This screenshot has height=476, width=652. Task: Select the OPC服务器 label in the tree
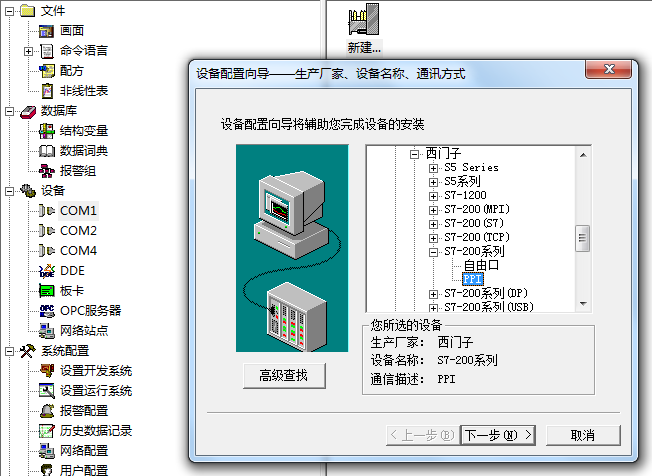(91, 311)
